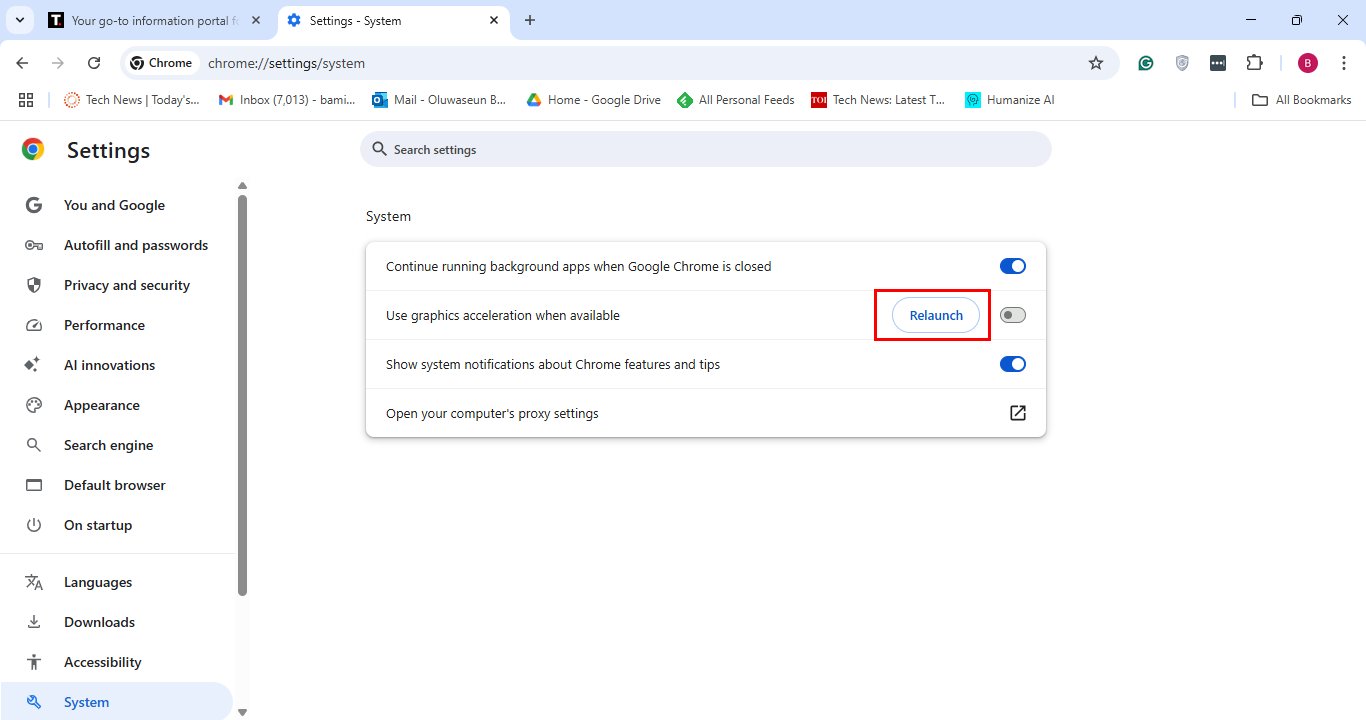The height and width of the screenshot is (720, 1366).
Task: Open the dark password manager extension
Action: [1217, 62]
